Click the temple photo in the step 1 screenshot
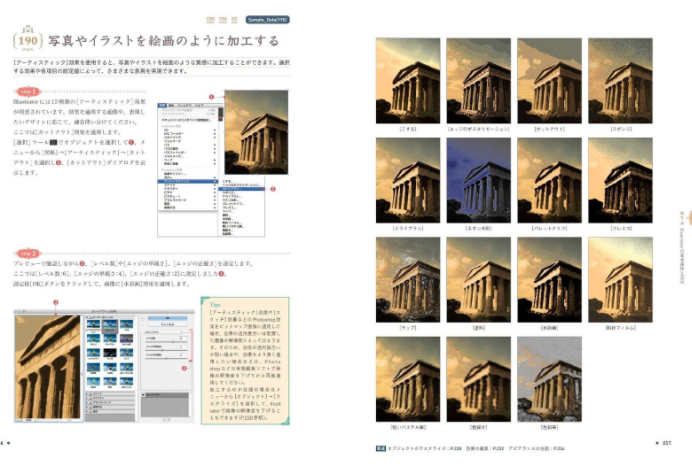The height and width of the screenshot is (464, 692). [256, 132]
